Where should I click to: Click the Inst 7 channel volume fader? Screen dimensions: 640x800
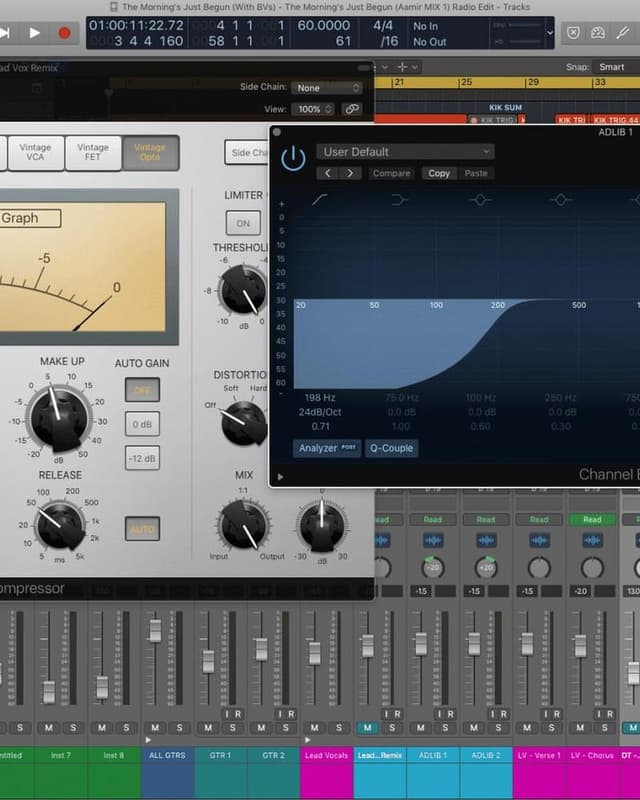(48, 691)
